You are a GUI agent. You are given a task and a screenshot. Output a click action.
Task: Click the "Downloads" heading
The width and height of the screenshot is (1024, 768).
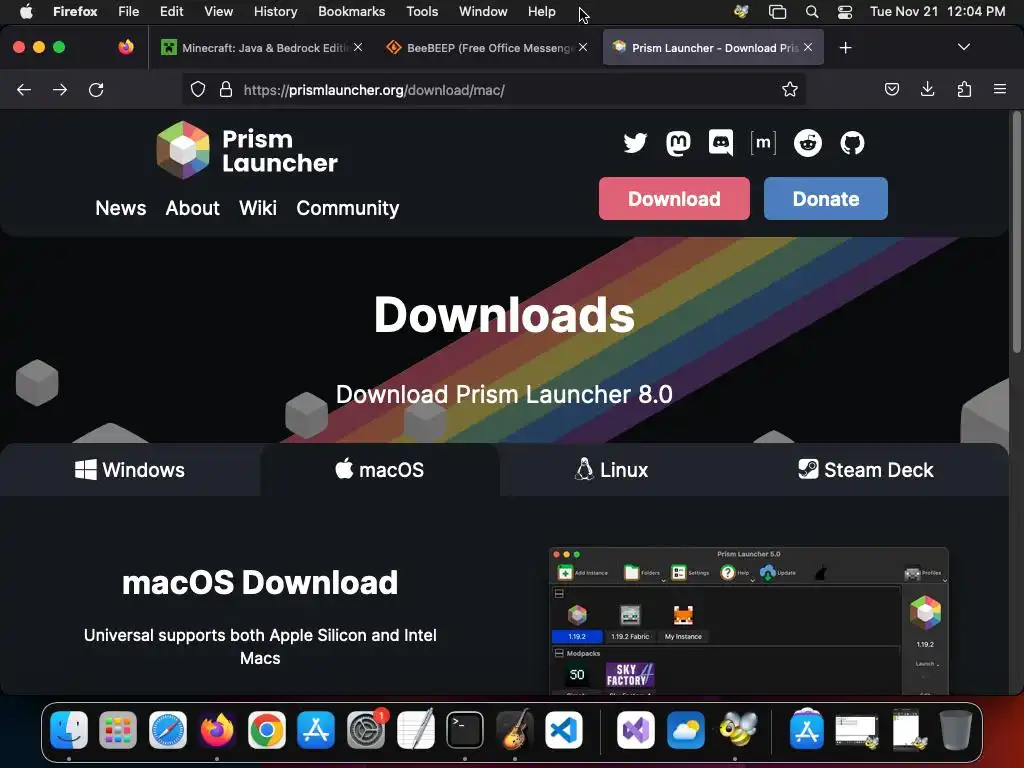tap(504, 315)
